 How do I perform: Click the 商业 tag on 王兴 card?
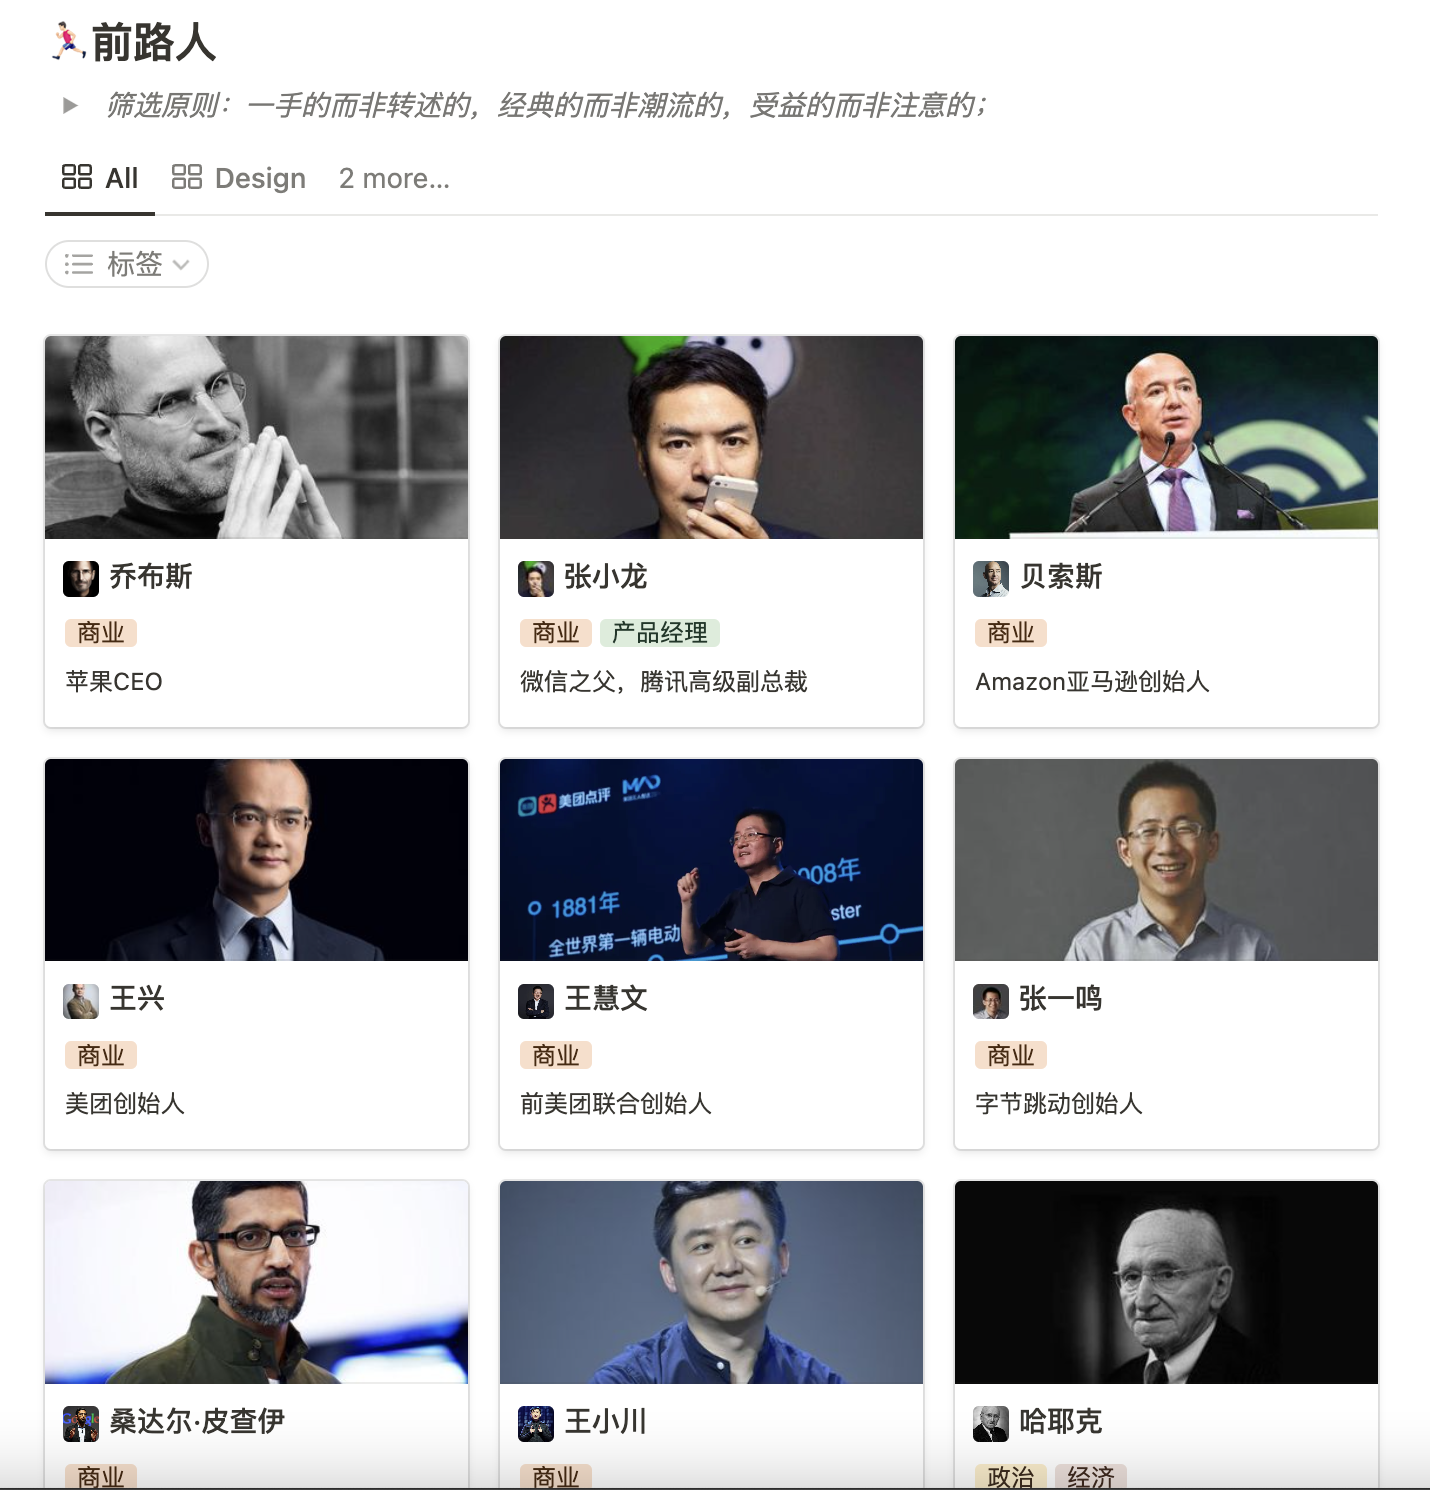tap(101, 1055)
